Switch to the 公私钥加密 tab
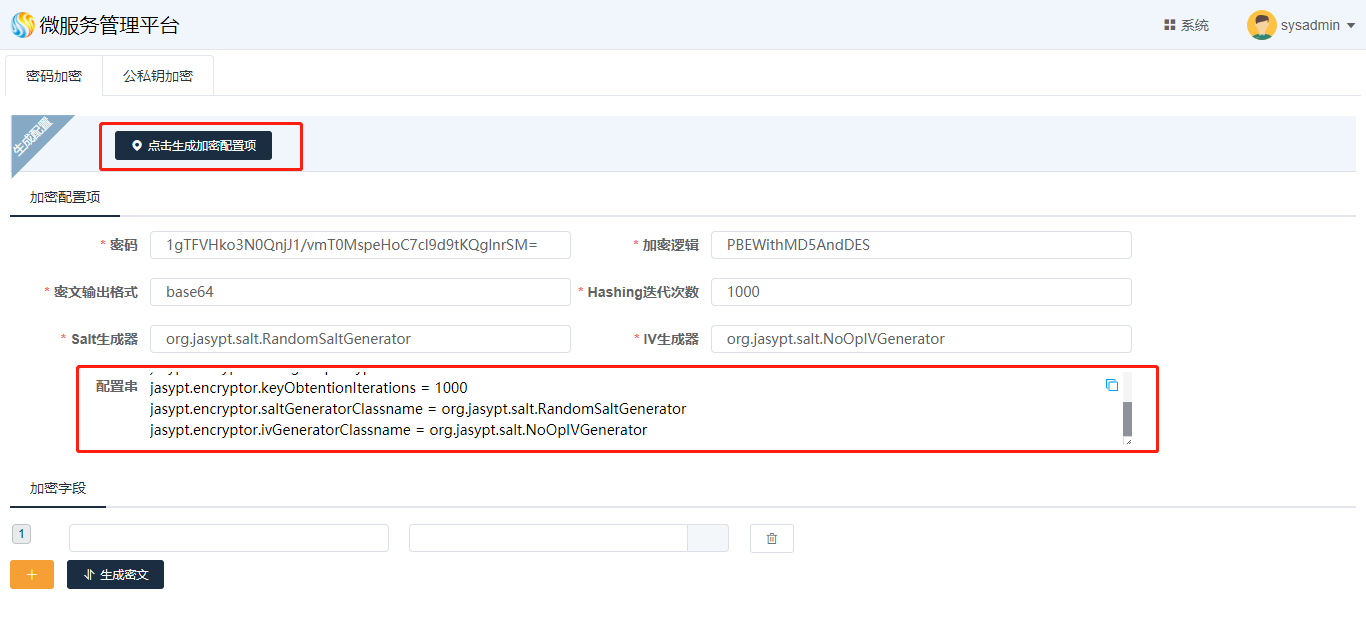 [158, 76]
